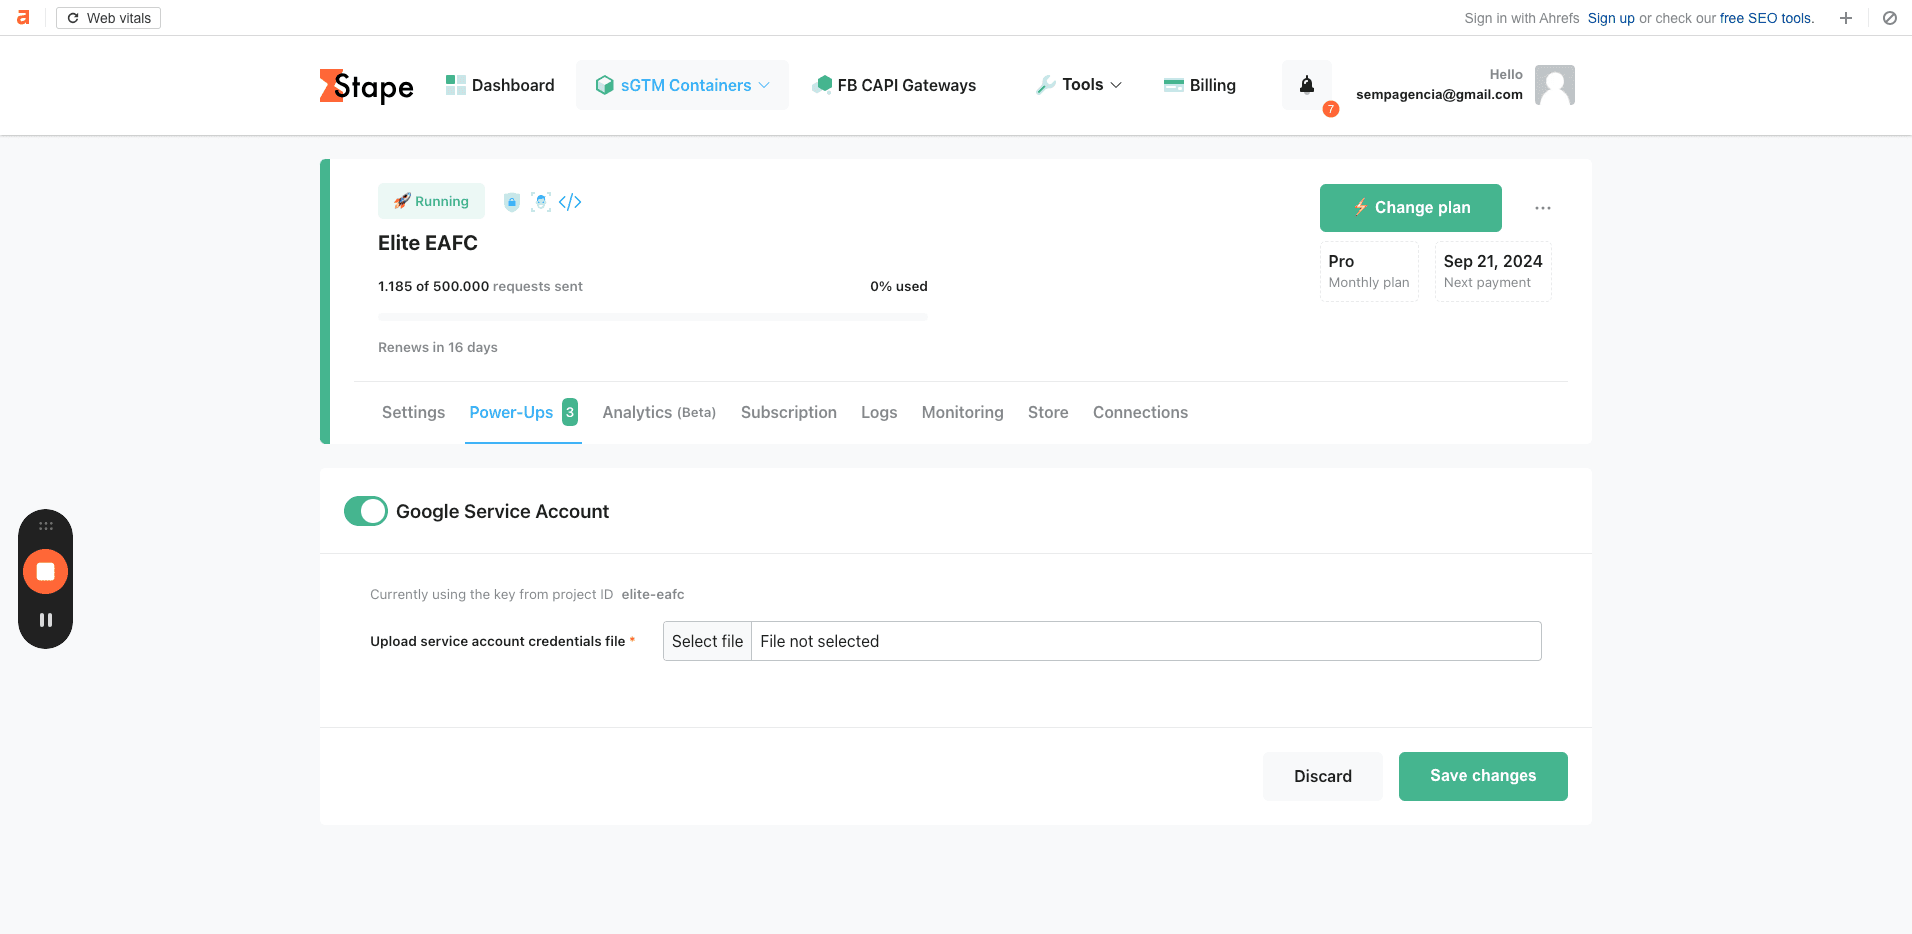The image size is (1912, 934).
Task: Click the Renews in 16 days text
Action: click(438, 347)
